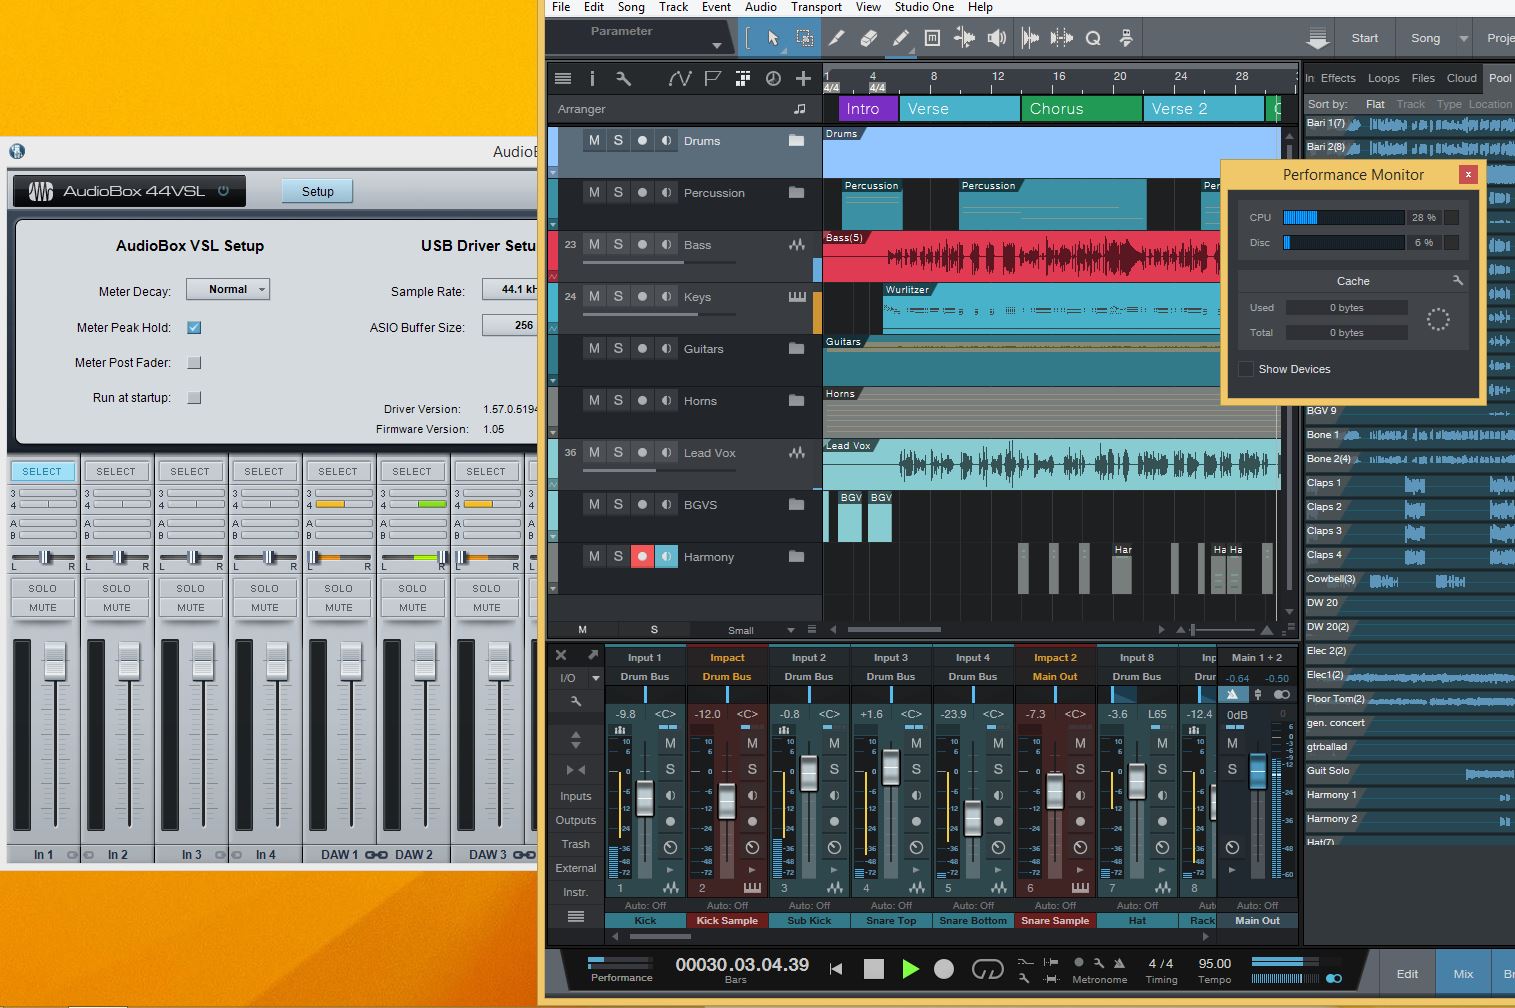Enable the Show Devices checkbox

click(1246, 369)
